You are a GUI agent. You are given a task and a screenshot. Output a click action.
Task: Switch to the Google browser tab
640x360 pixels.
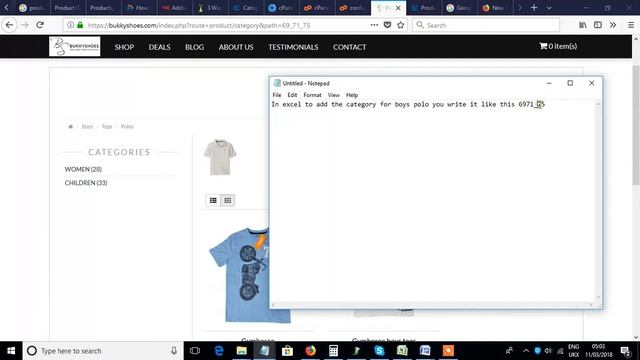[459, 8]
